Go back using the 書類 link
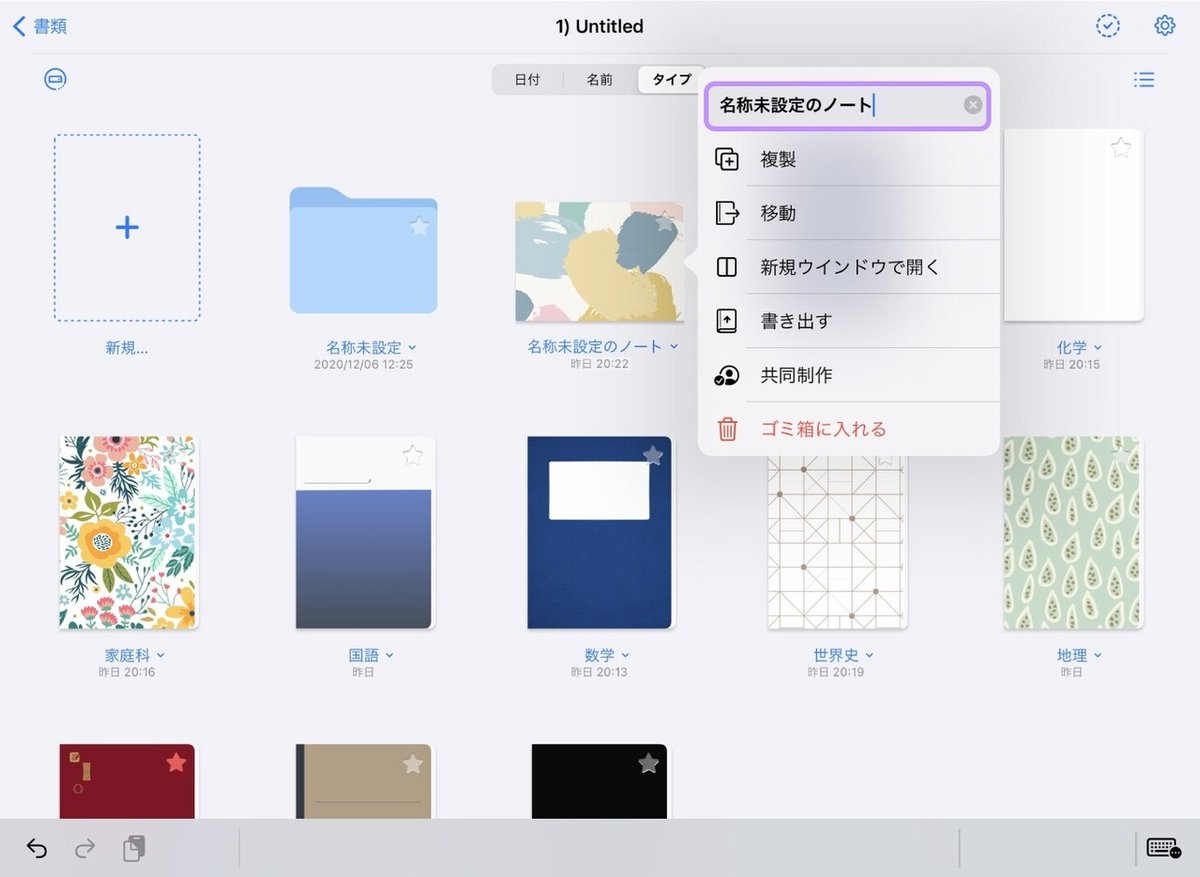The image size is (1200, 877). tap(38, 26)
